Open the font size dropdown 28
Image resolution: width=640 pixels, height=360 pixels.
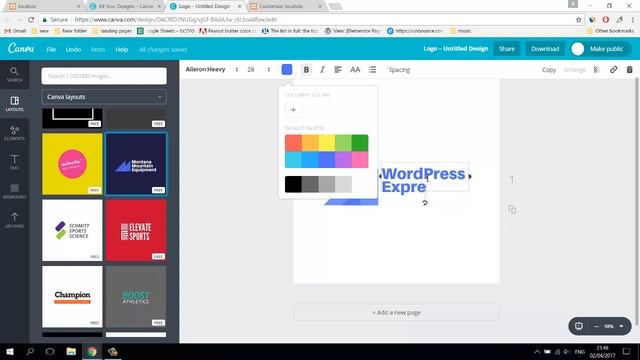coord(258,69)
